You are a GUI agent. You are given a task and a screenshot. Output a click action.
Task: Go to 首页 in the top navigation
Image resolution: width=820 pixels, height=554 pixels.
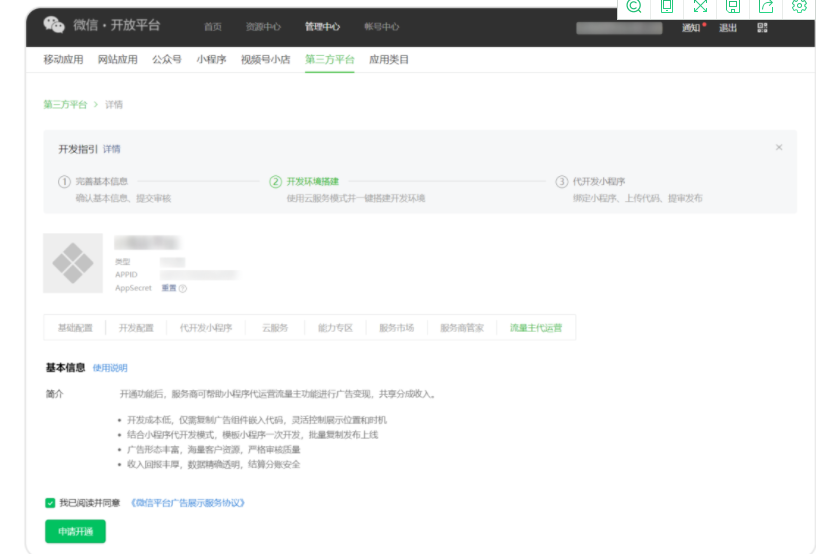(213, 27)
